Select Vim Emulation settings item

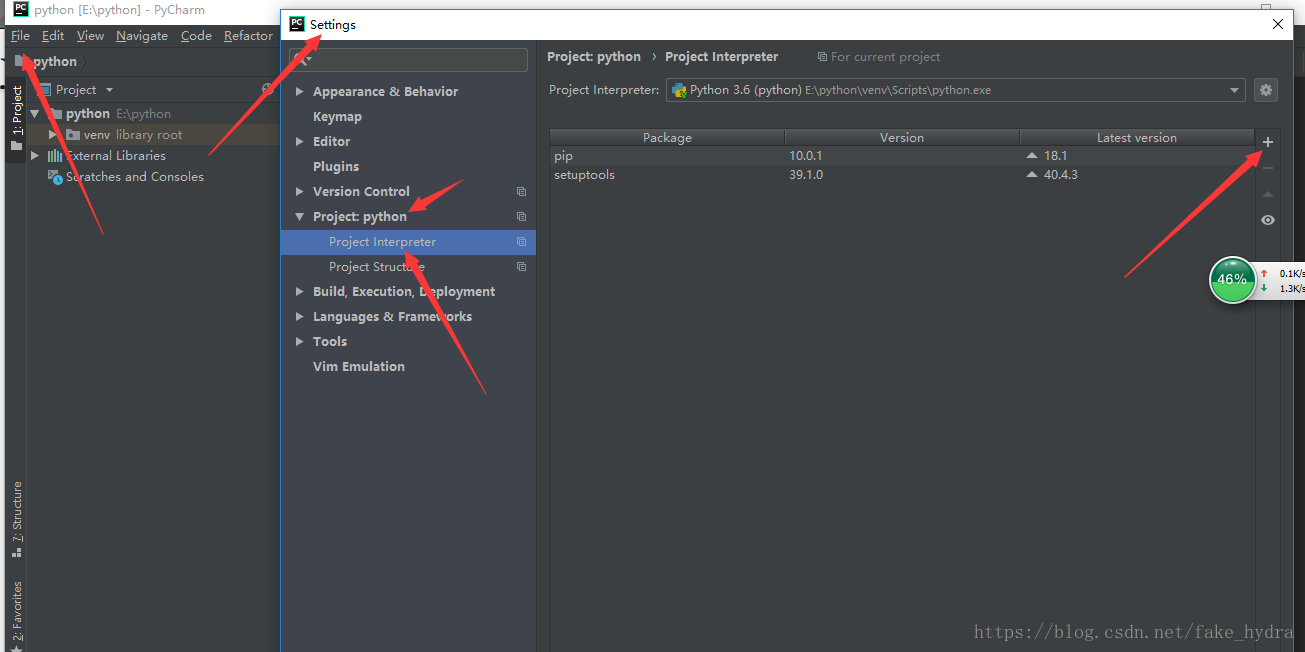pyautogui.click(x=359, y=366)
